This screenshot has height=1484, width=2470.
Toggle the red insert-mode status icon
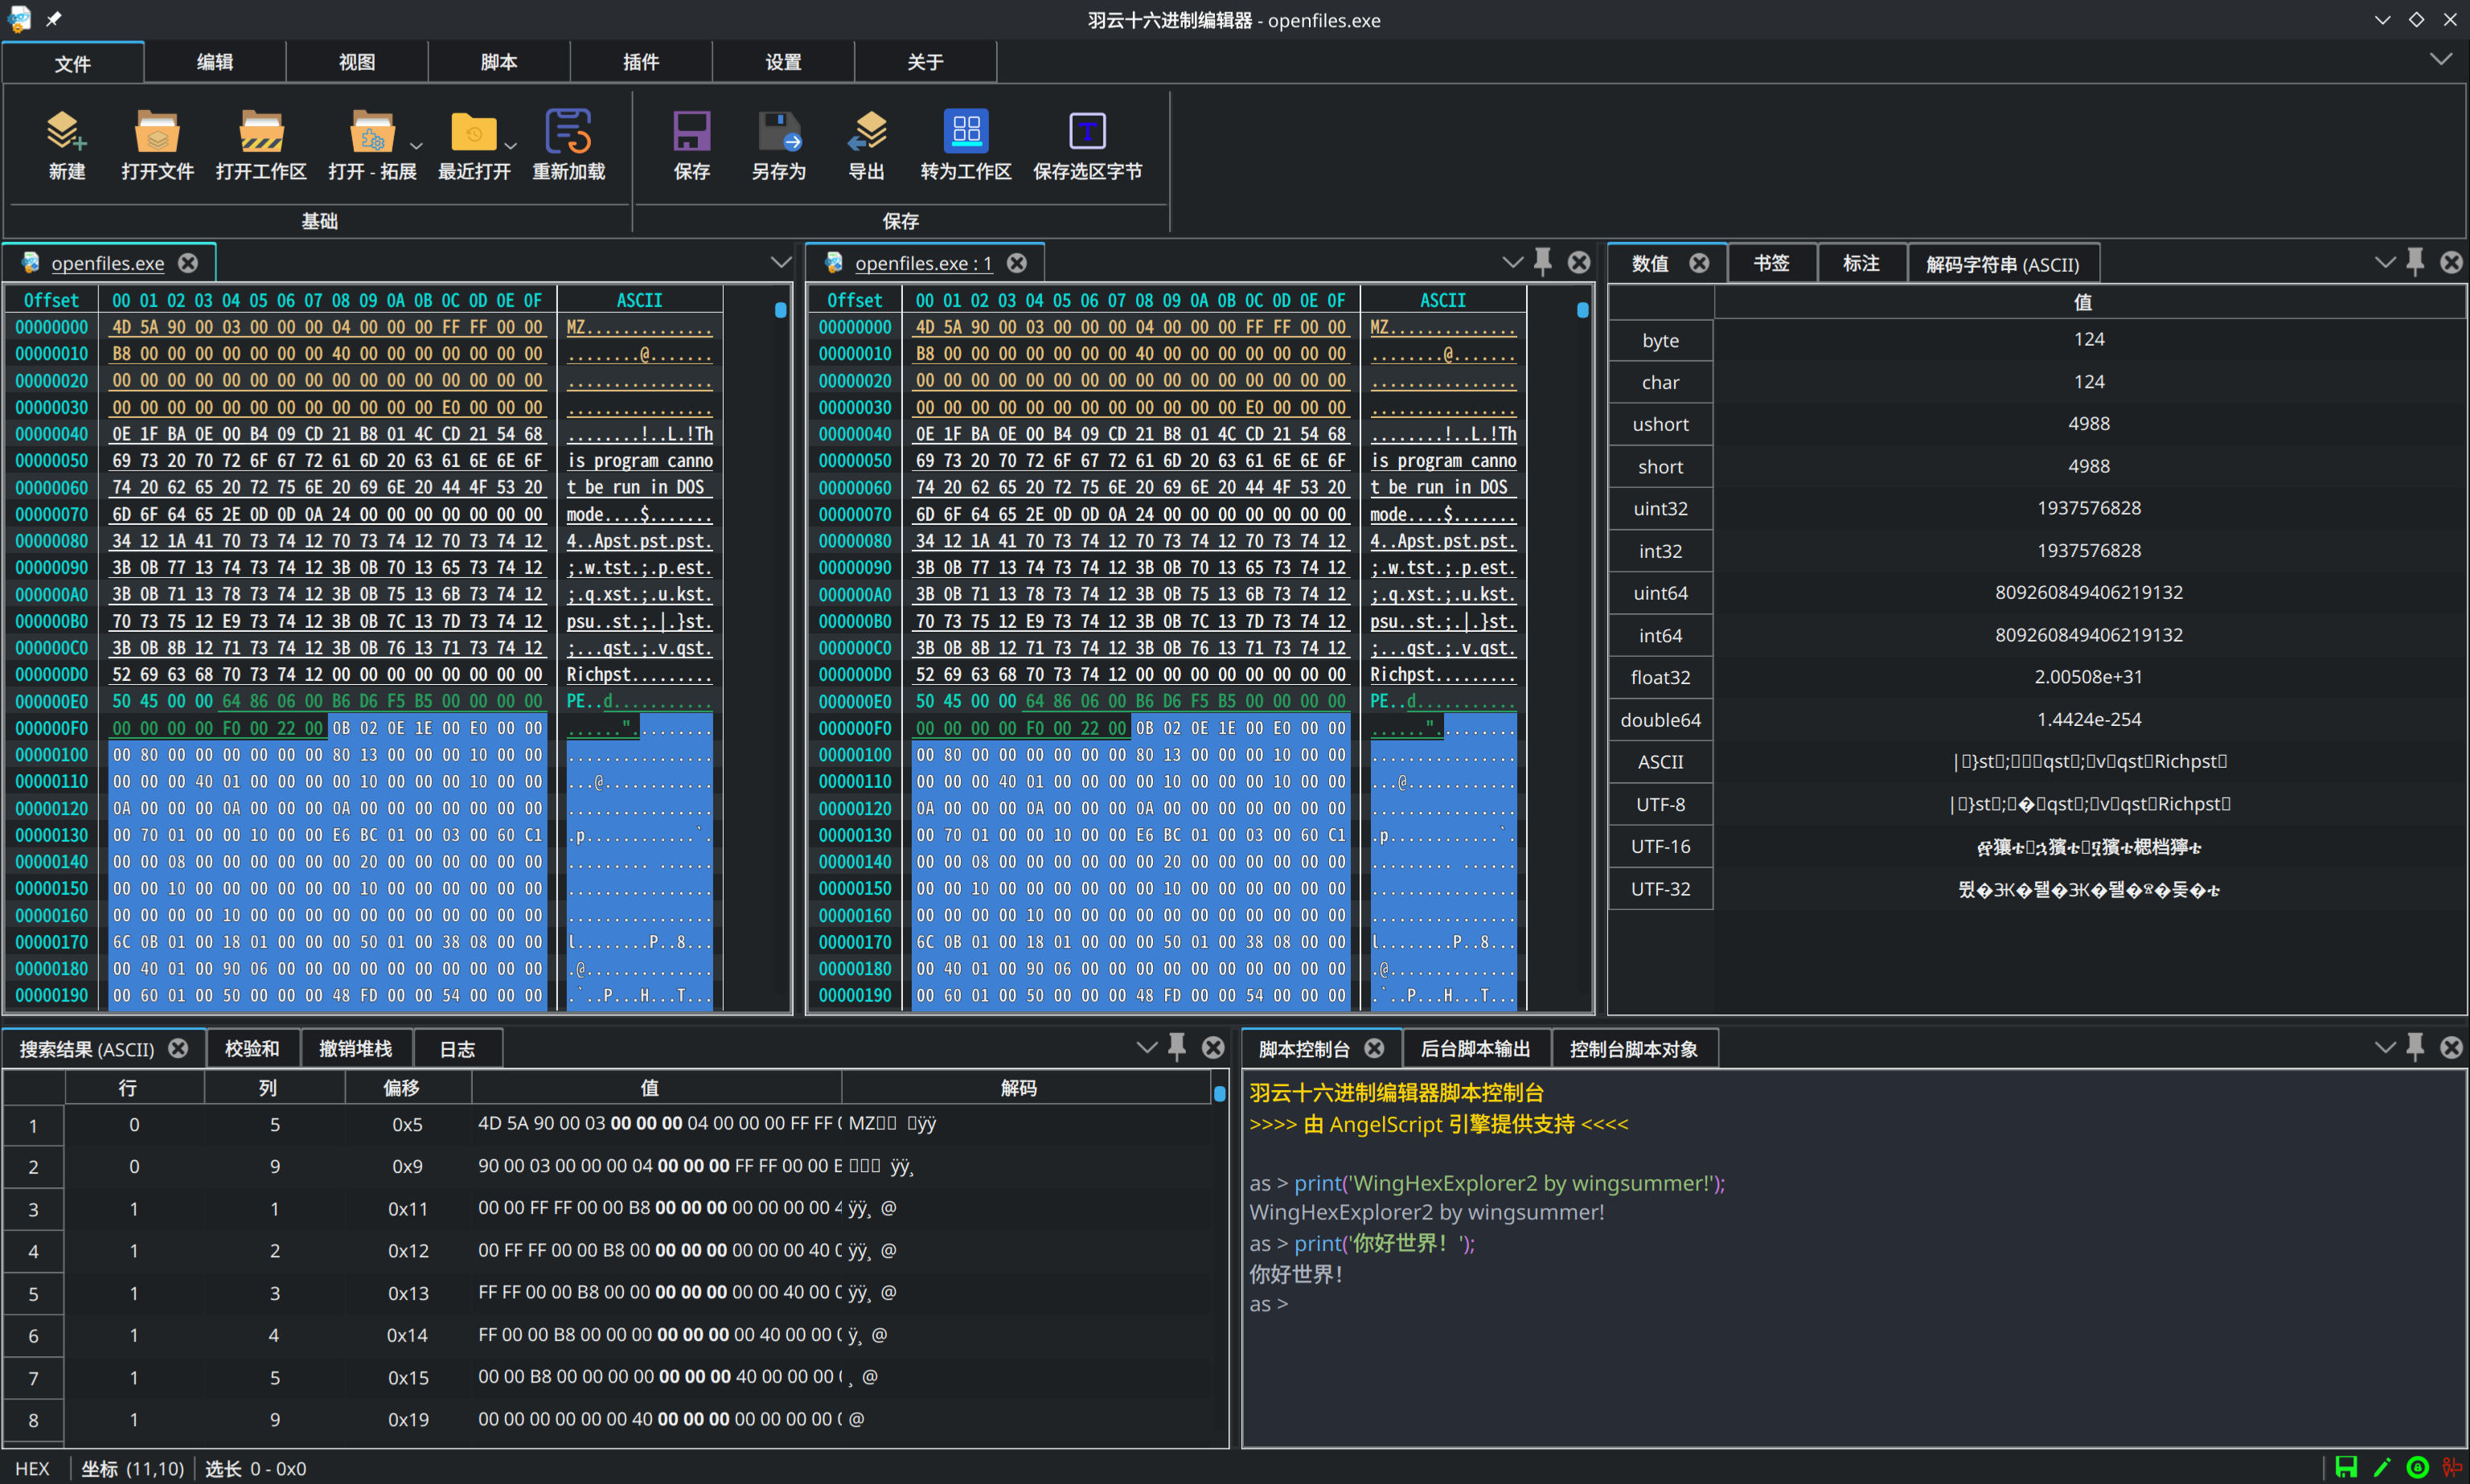(x=2451, y=1467)
